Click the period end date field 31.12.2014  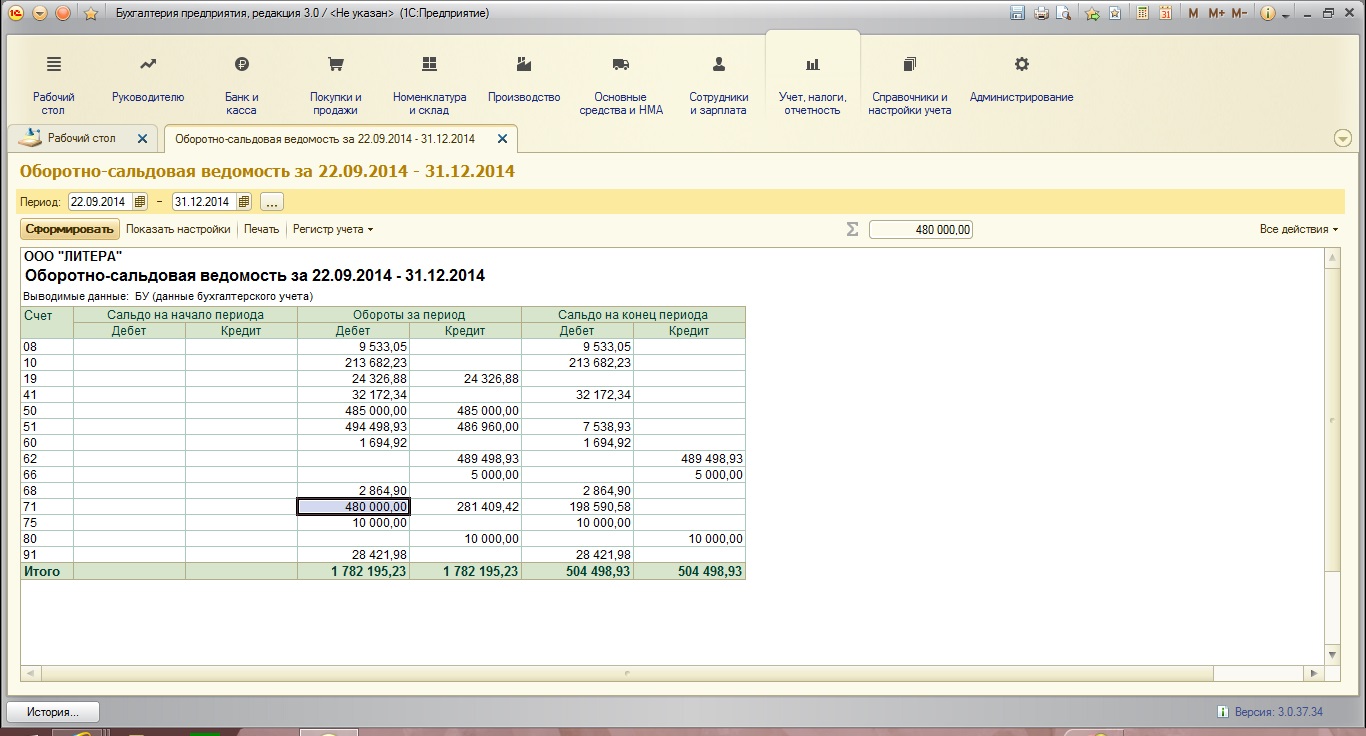203,202
